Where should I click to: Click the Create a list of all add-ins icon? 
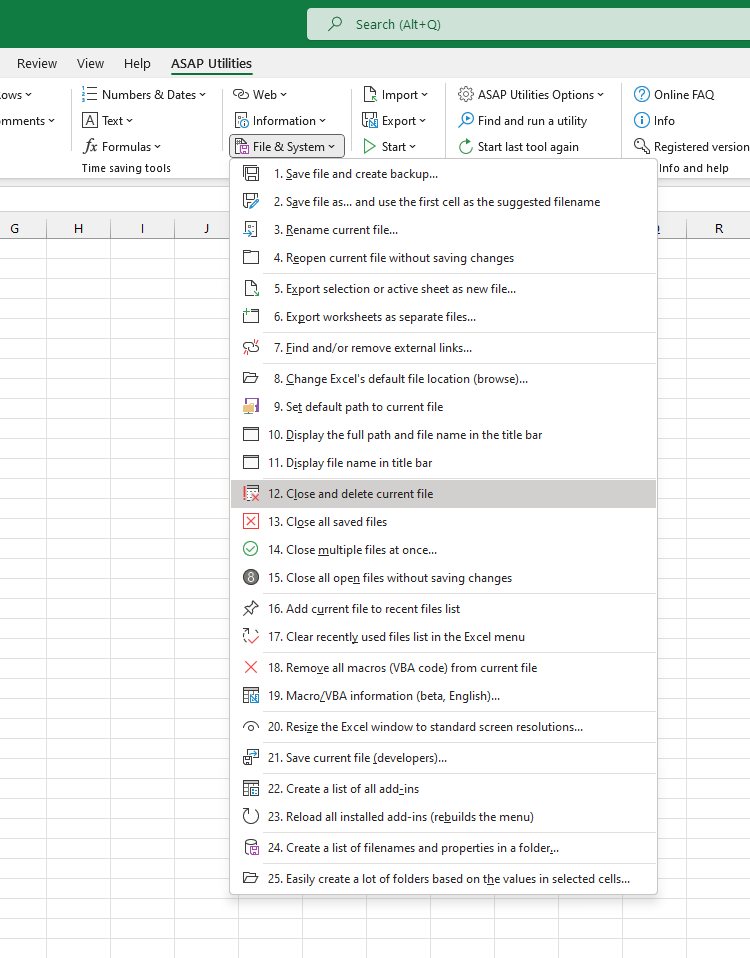pyautogui.click(x=250, y=789)
